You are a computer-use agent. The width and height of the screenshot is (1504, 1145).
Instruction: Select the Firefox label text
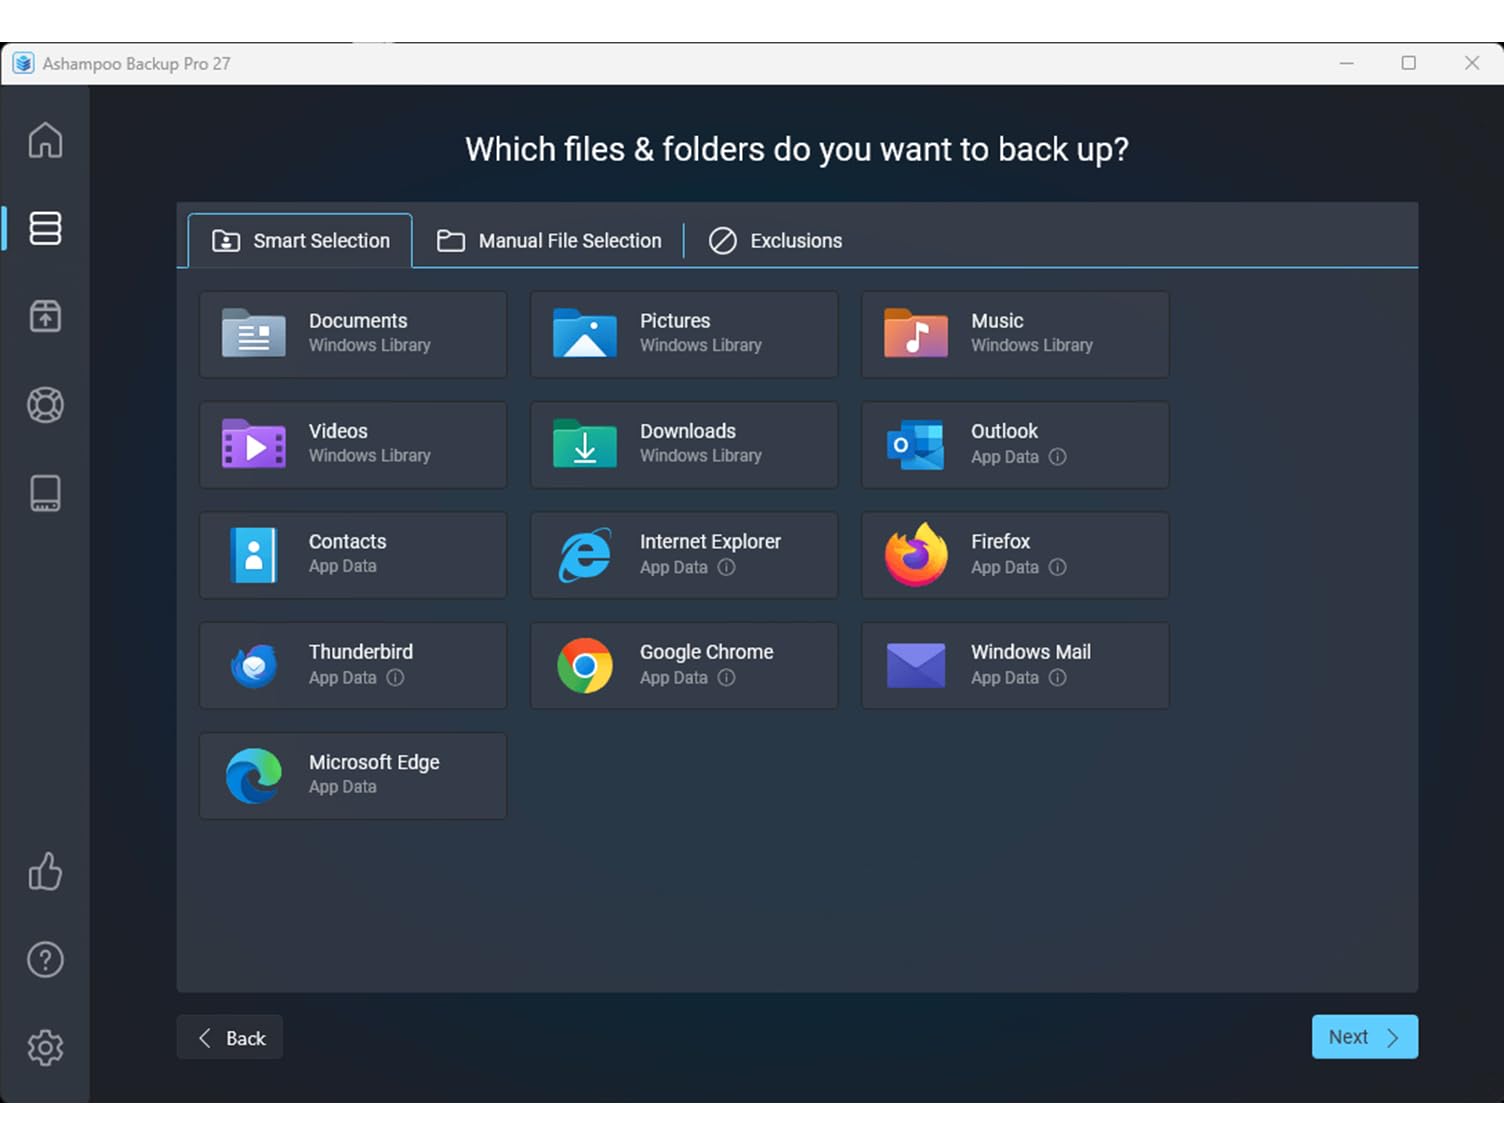(1000, 541)
